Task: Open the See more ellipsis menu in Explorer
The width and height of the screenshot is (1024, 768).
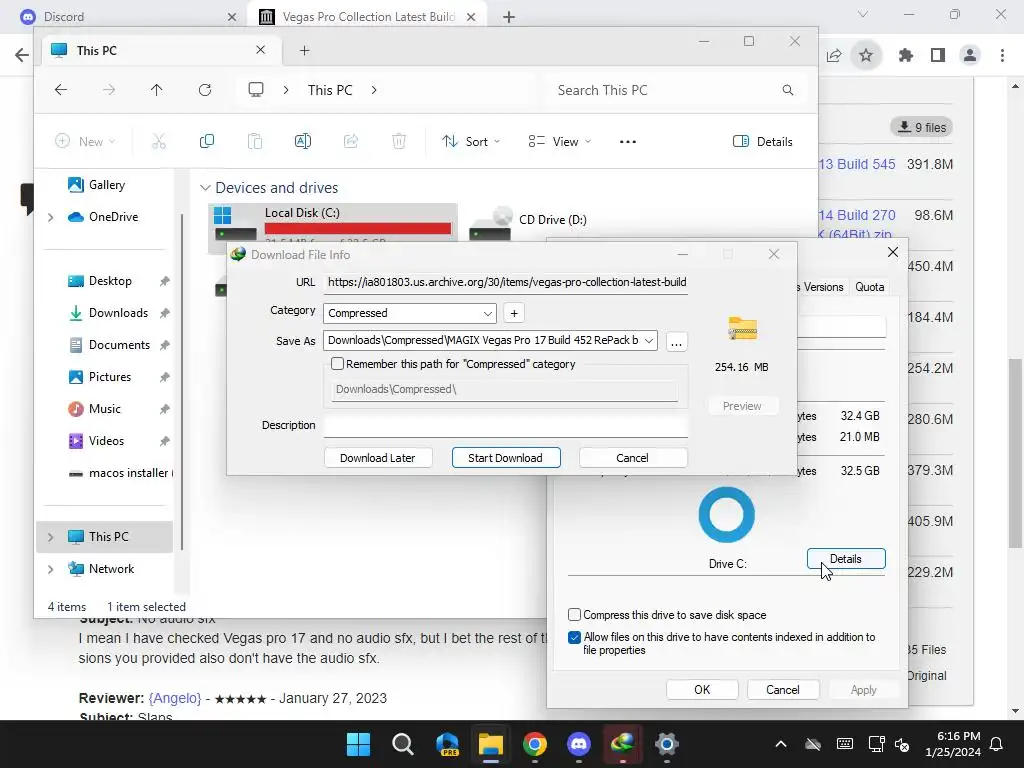Action: click(628, 141)
